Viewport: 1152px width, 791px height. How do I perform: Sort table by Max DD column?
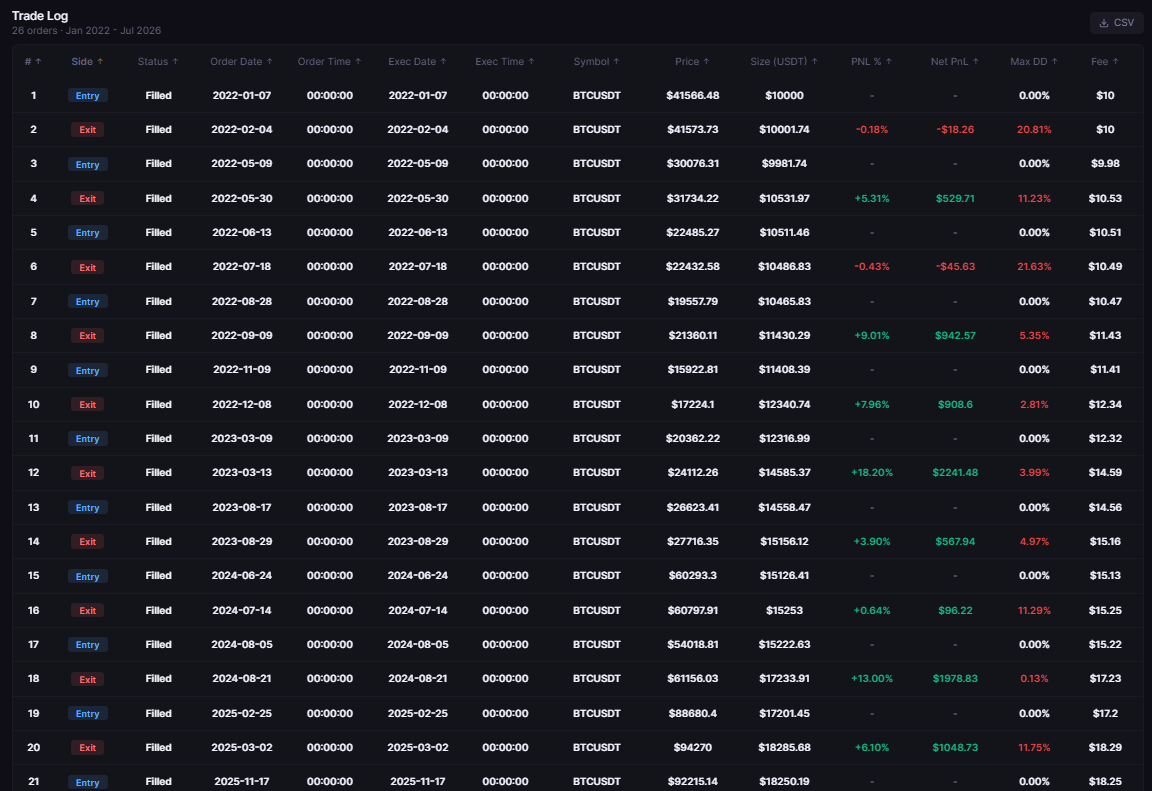(1034, 62)
